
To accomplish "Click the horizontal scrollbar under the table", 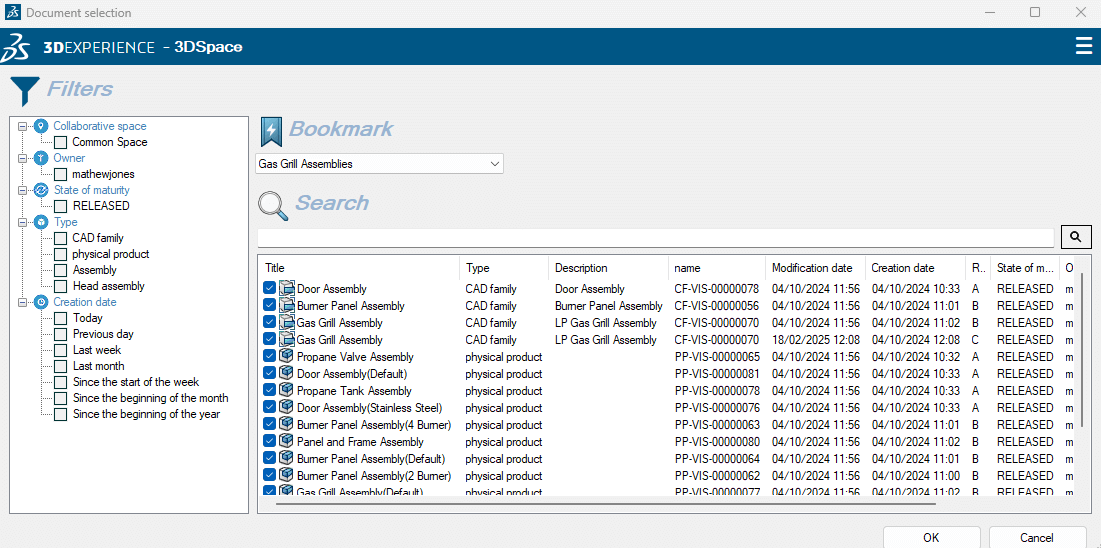I will [x=605, y=503].
